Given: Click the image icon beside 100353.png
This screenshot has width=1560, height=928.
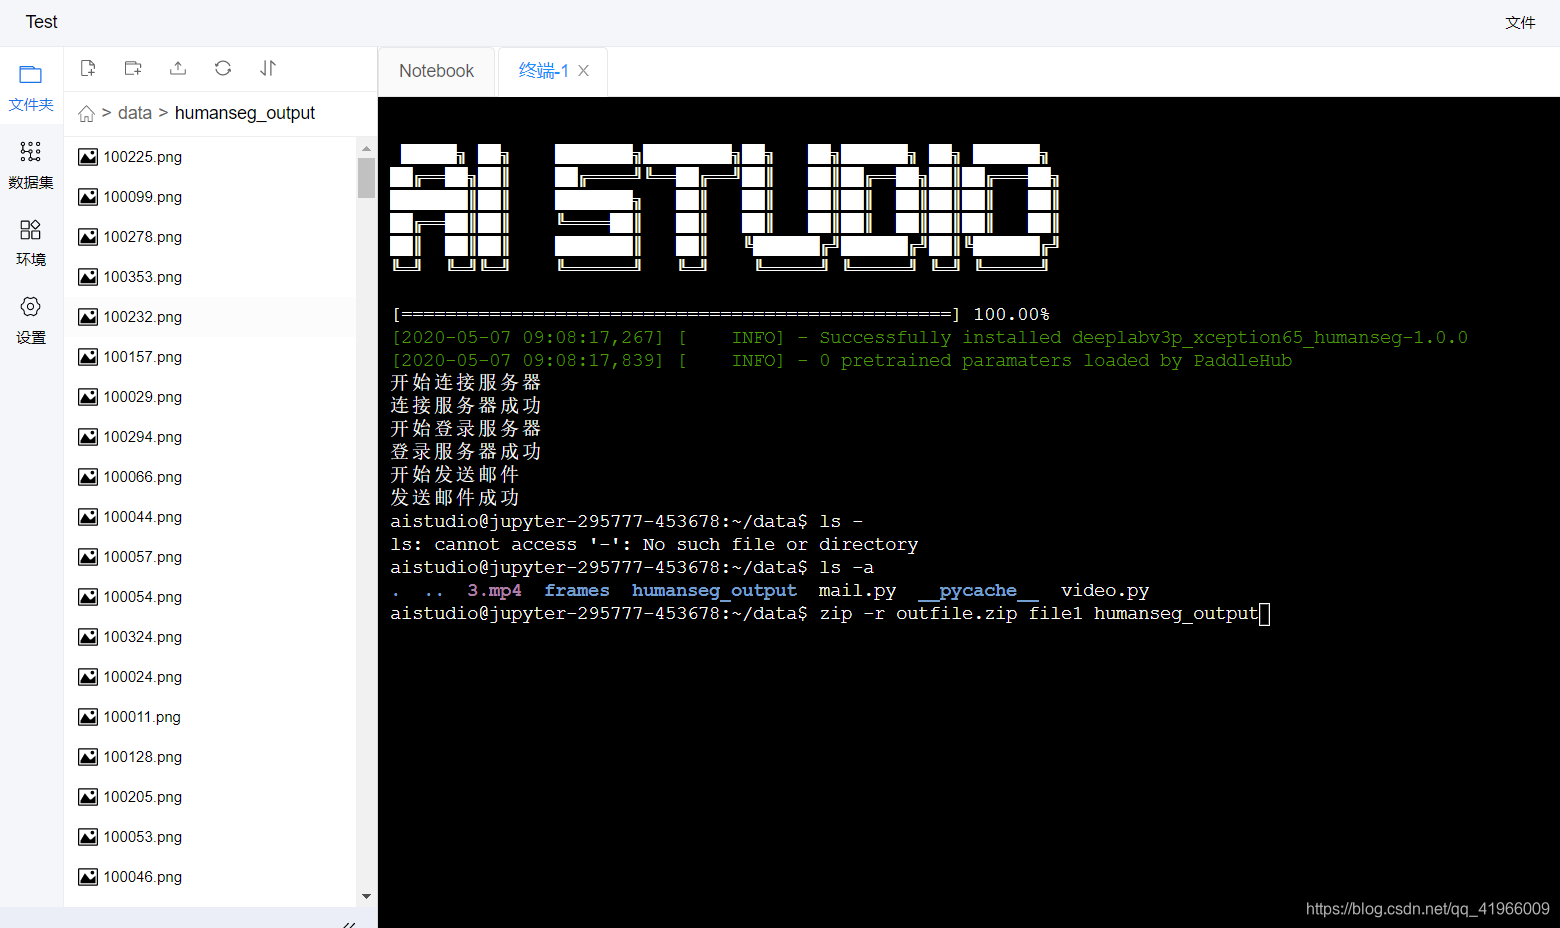Looking at the screenshot, I should (88, 277).
